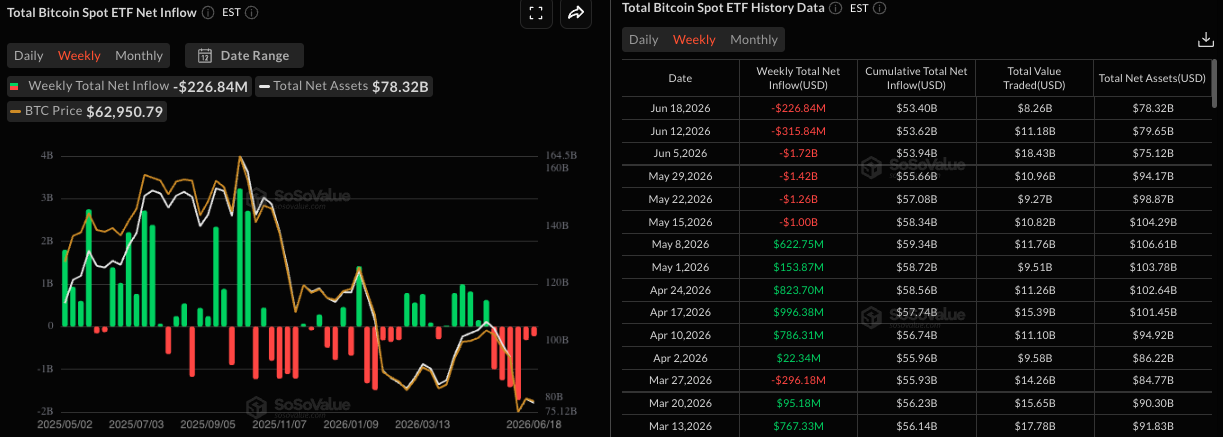Image resolution: width=1223 pixels, height=437 pixels.
Task: Calendar icon in the Date Range button
Action: click(205, 56)
